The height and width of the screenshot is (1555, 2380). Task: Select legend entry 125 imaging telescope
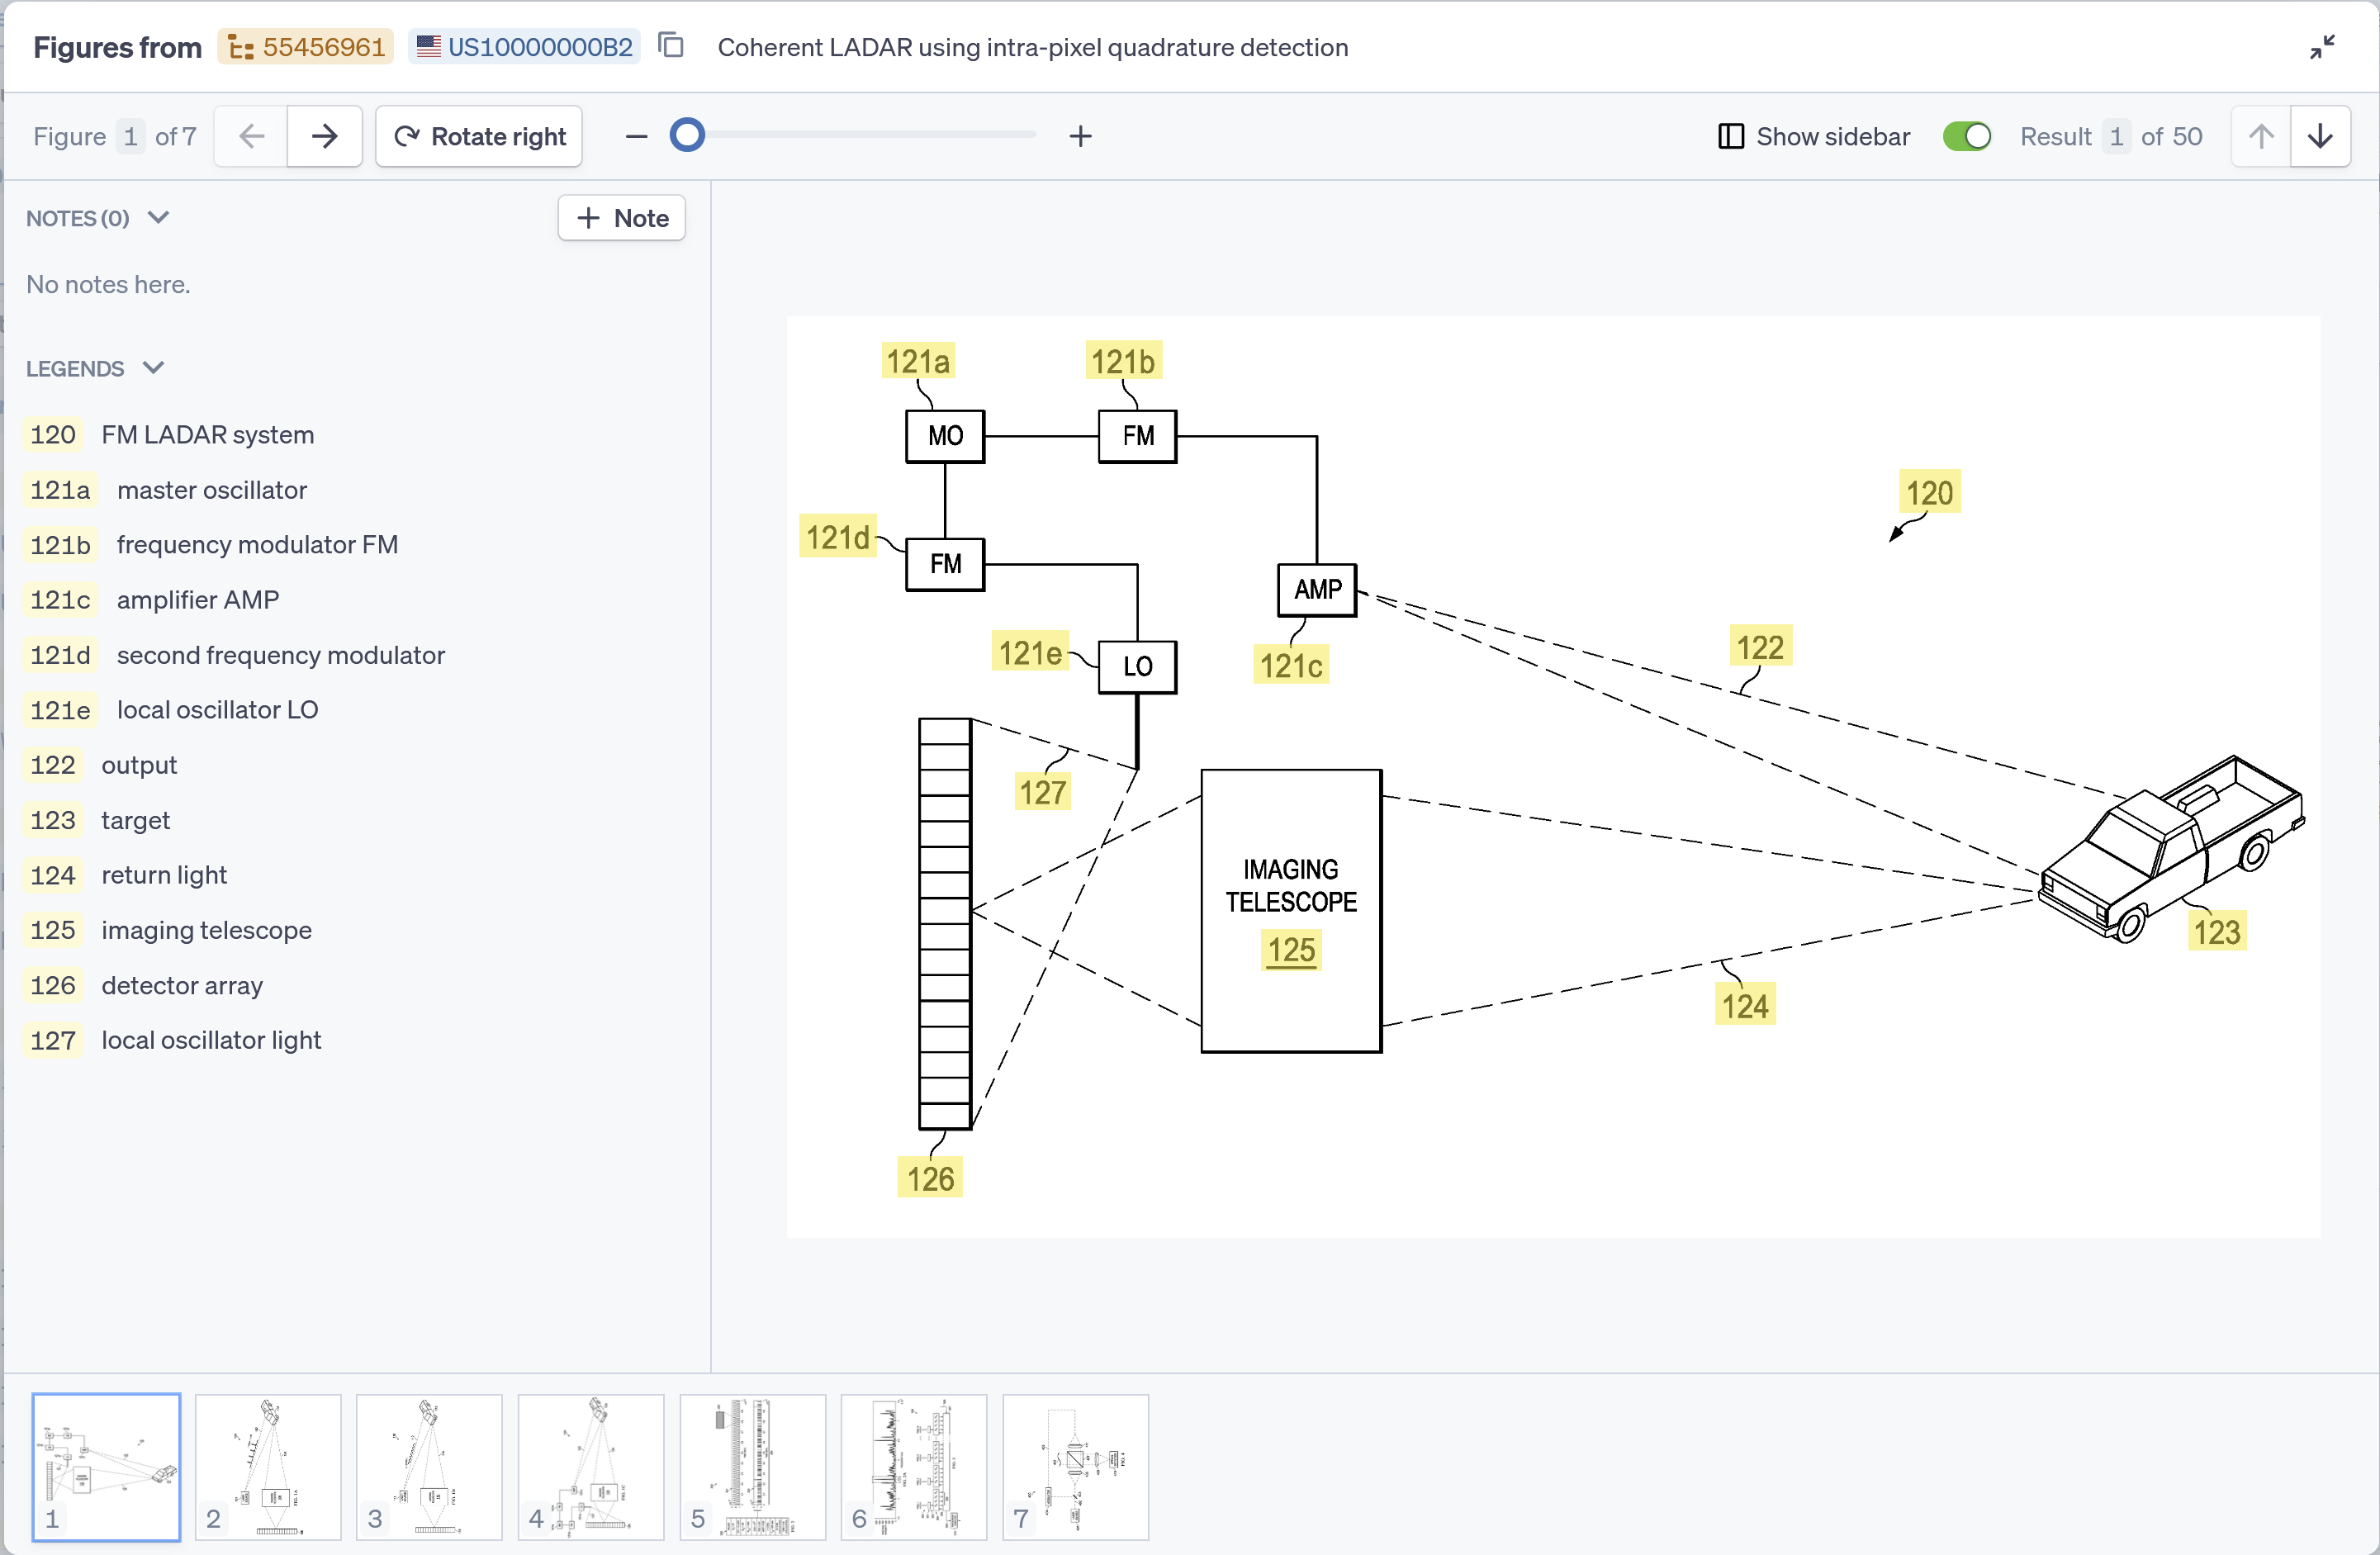(206, 930)
